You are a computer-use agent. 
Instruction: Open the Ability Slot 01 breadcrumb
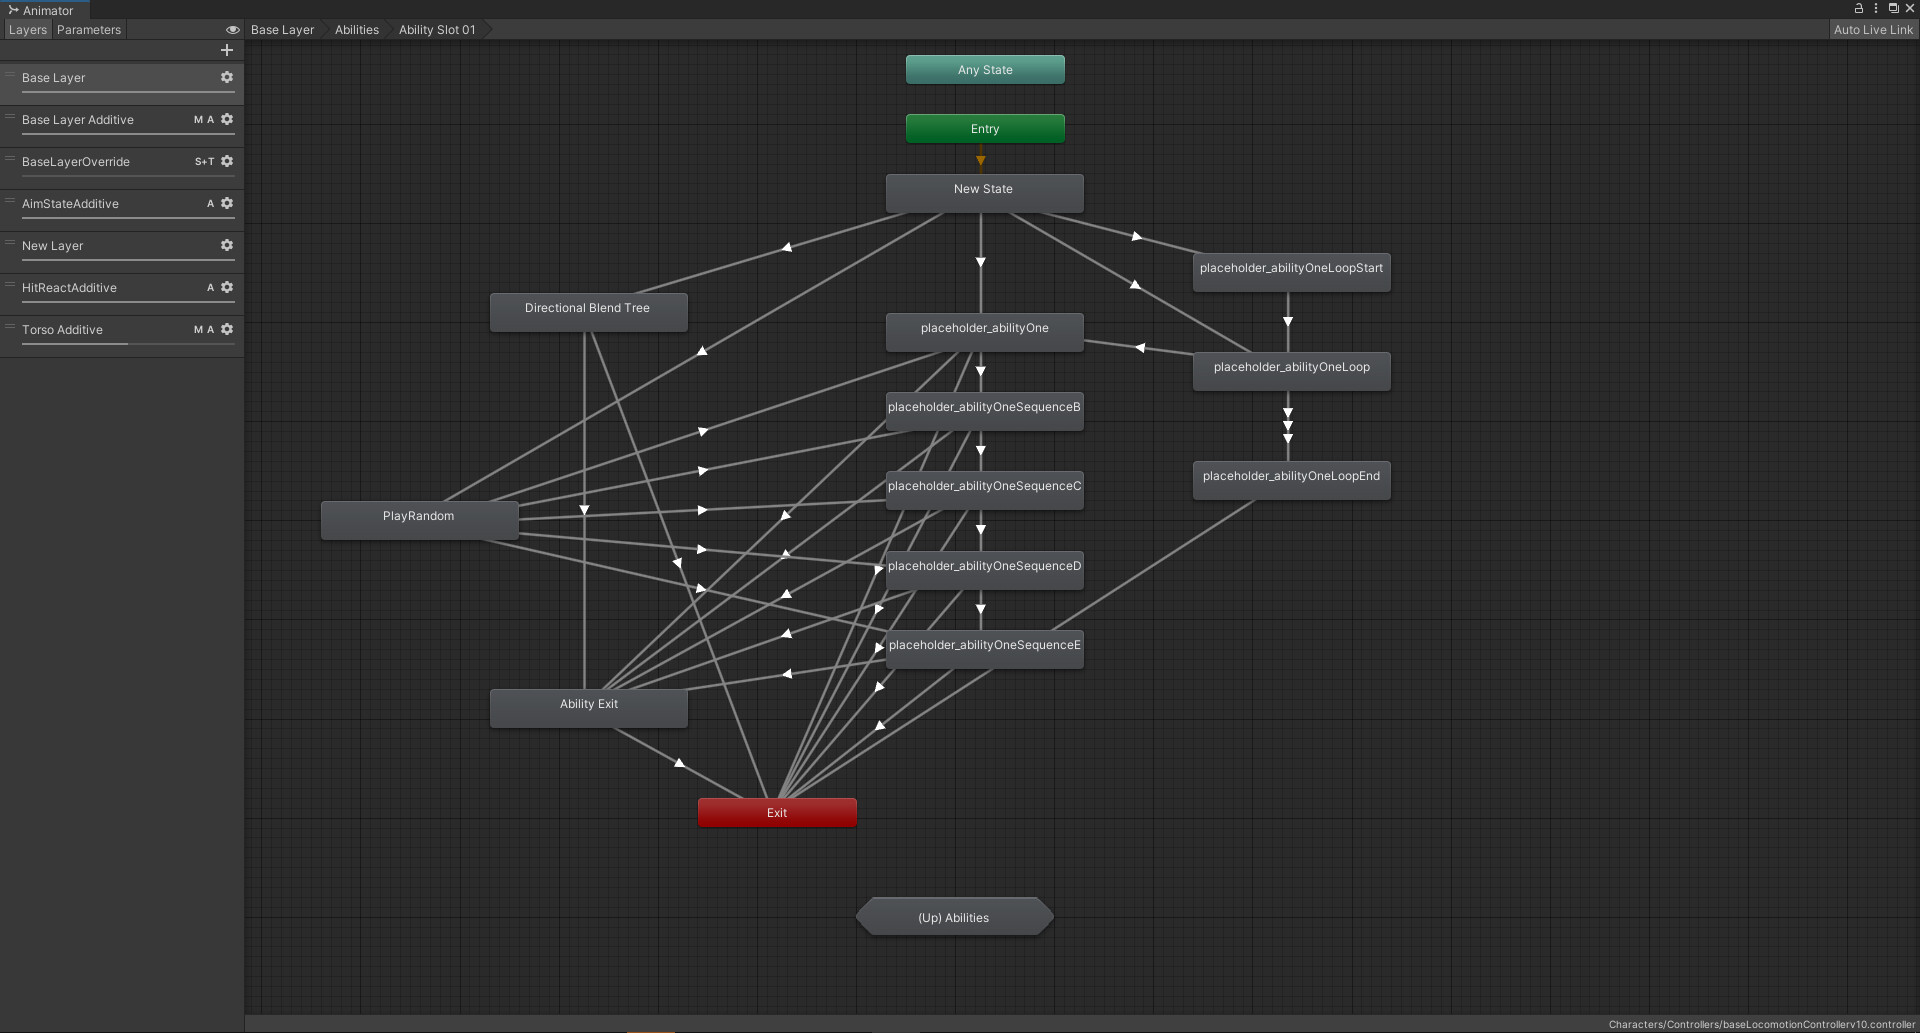tap(436, 29)
